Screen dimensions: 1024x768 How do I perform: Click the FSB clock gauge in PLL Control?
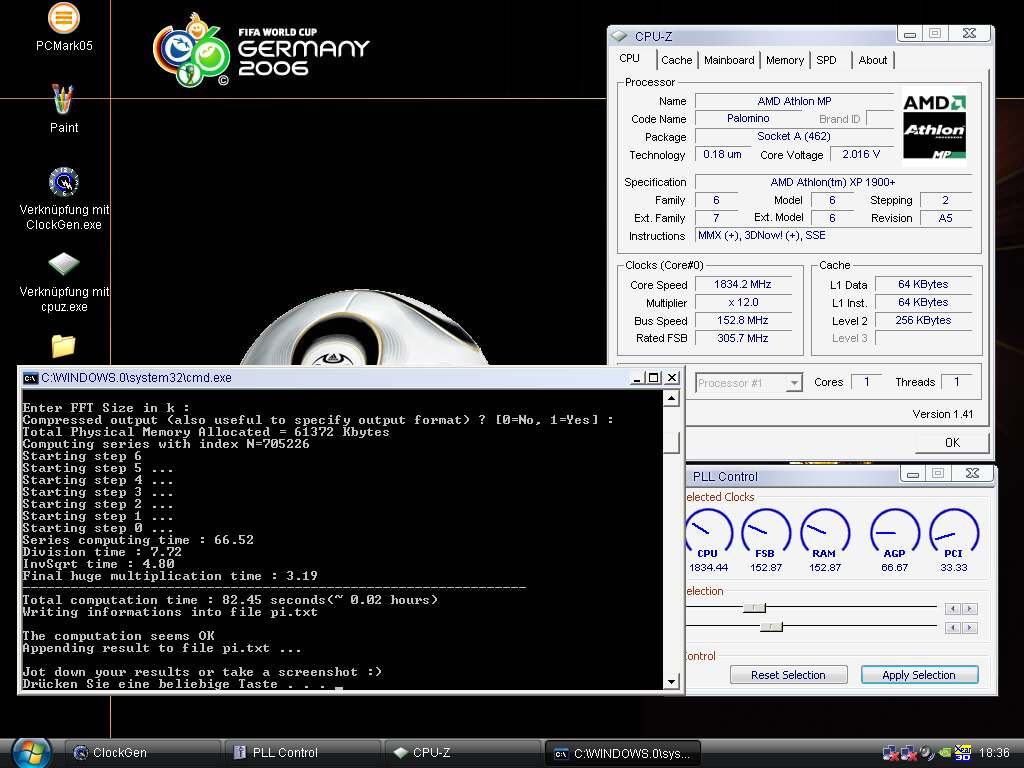[x=765, y=534]
